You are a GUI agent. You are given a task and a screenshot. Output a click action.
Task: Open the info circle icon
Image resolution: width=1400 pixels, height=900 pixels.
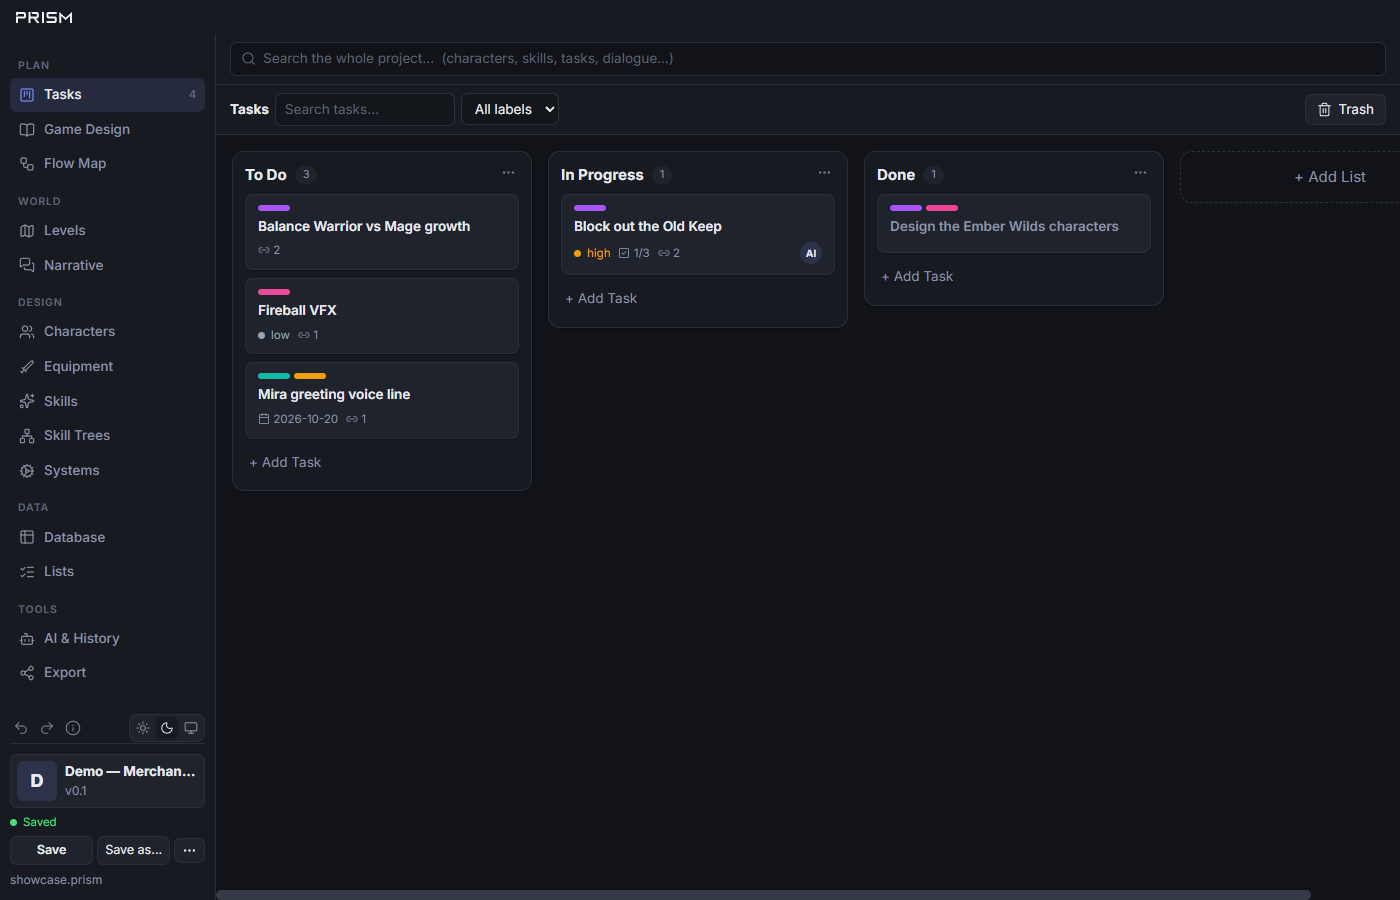click(73, 728)
